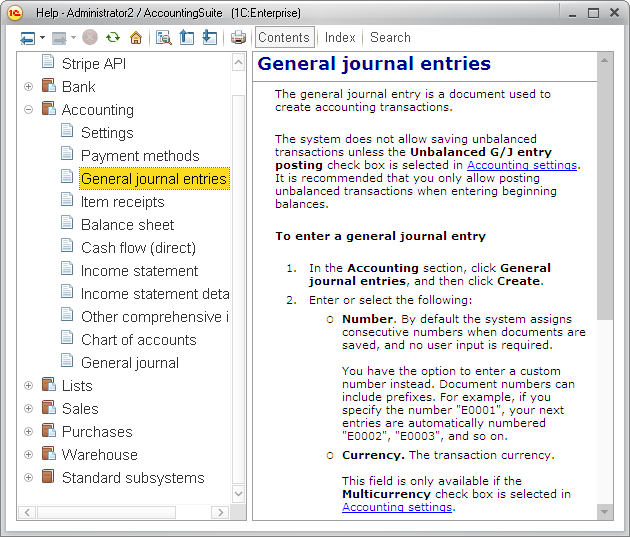630x537 pixels.
Task: Click the Back navigation arrow icon
Action: click(27, 38)
